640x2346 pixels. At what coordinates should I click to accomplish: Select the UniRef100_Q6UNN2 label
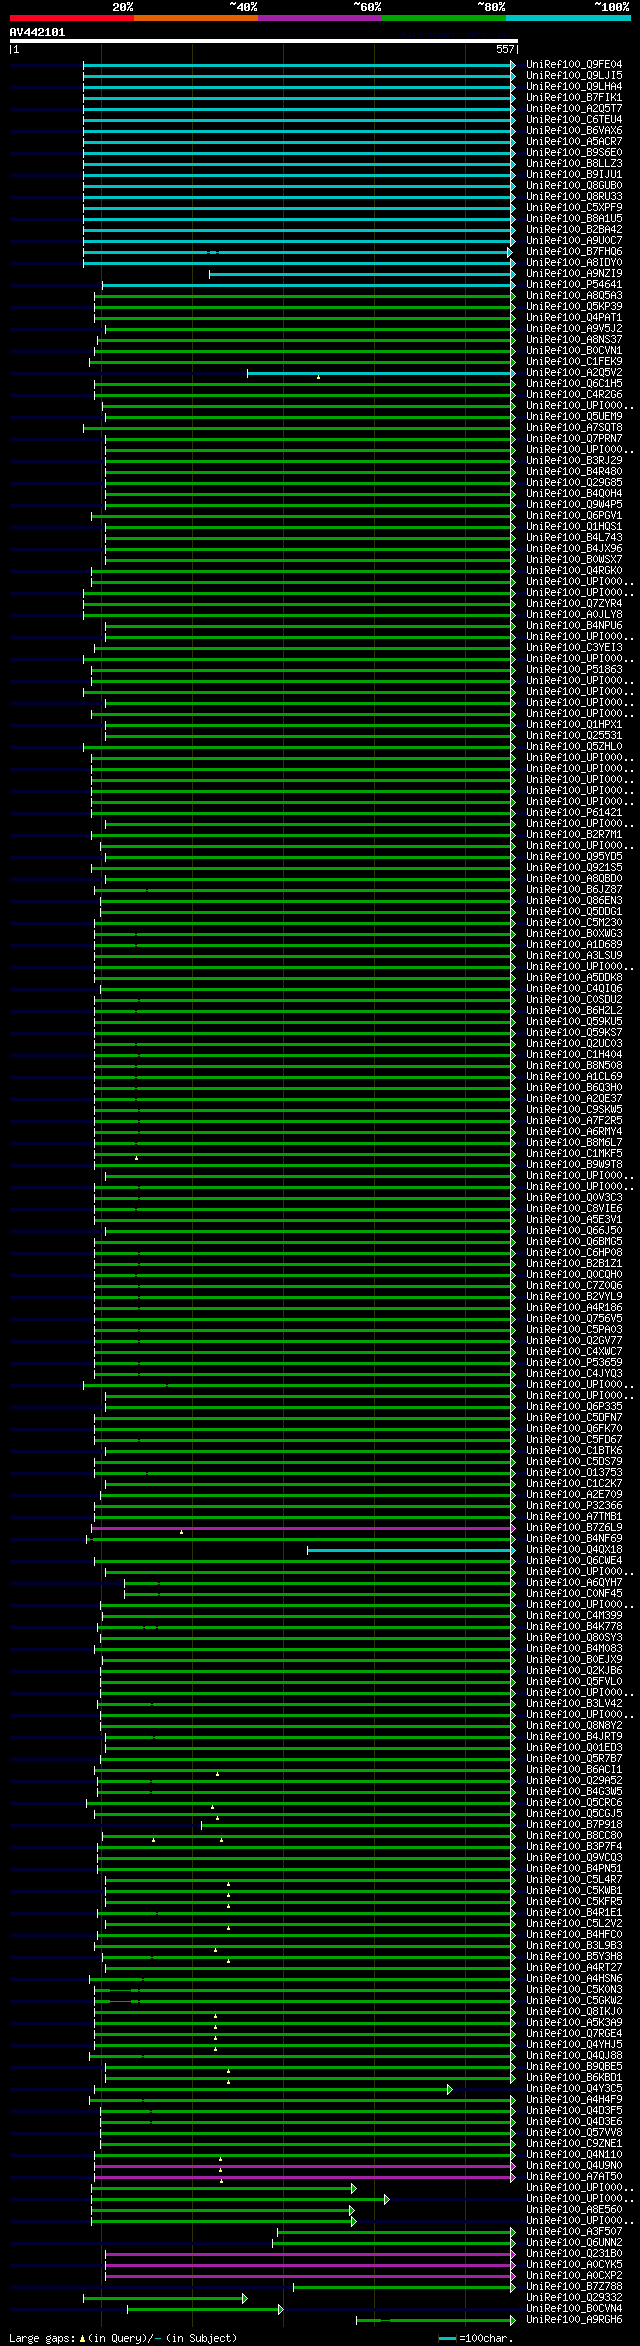[574, 2243]
